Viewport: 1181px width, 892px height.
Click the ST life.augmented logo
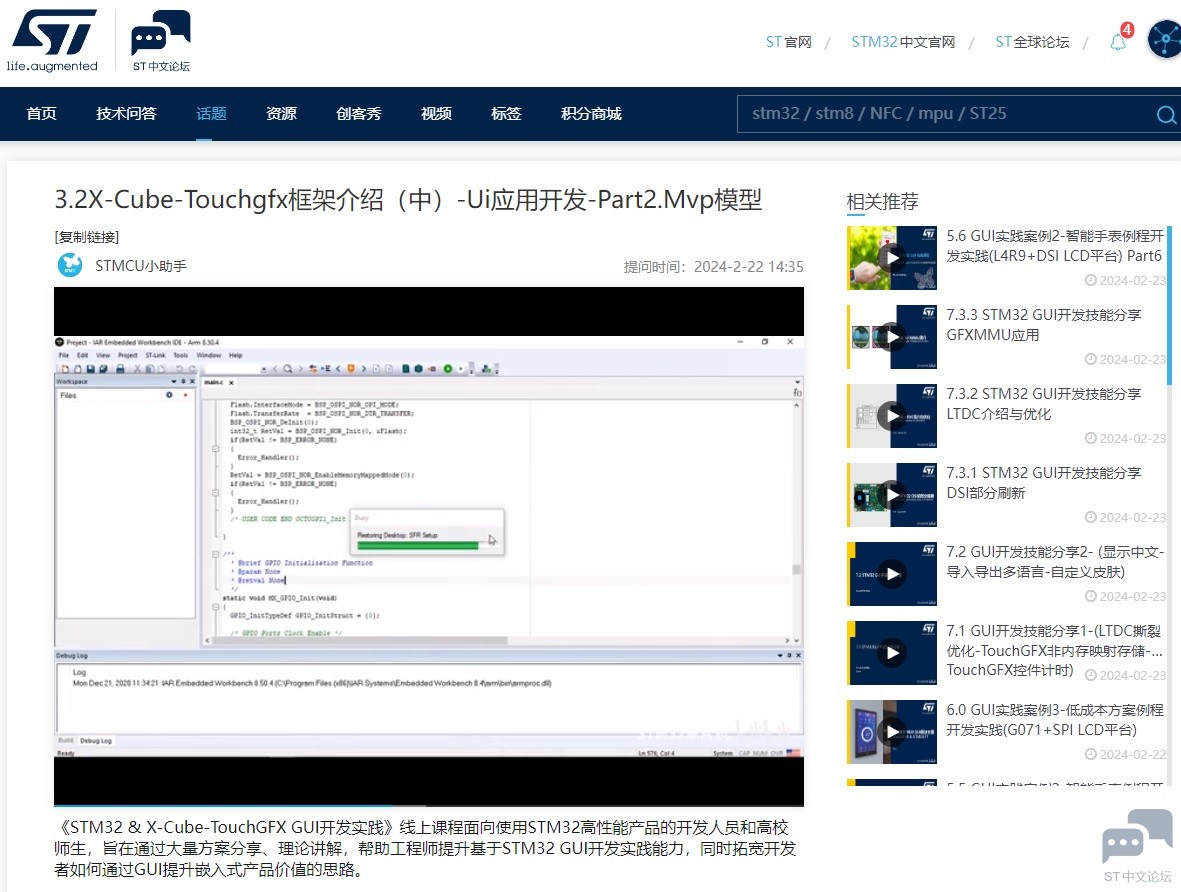pos(52,41)
